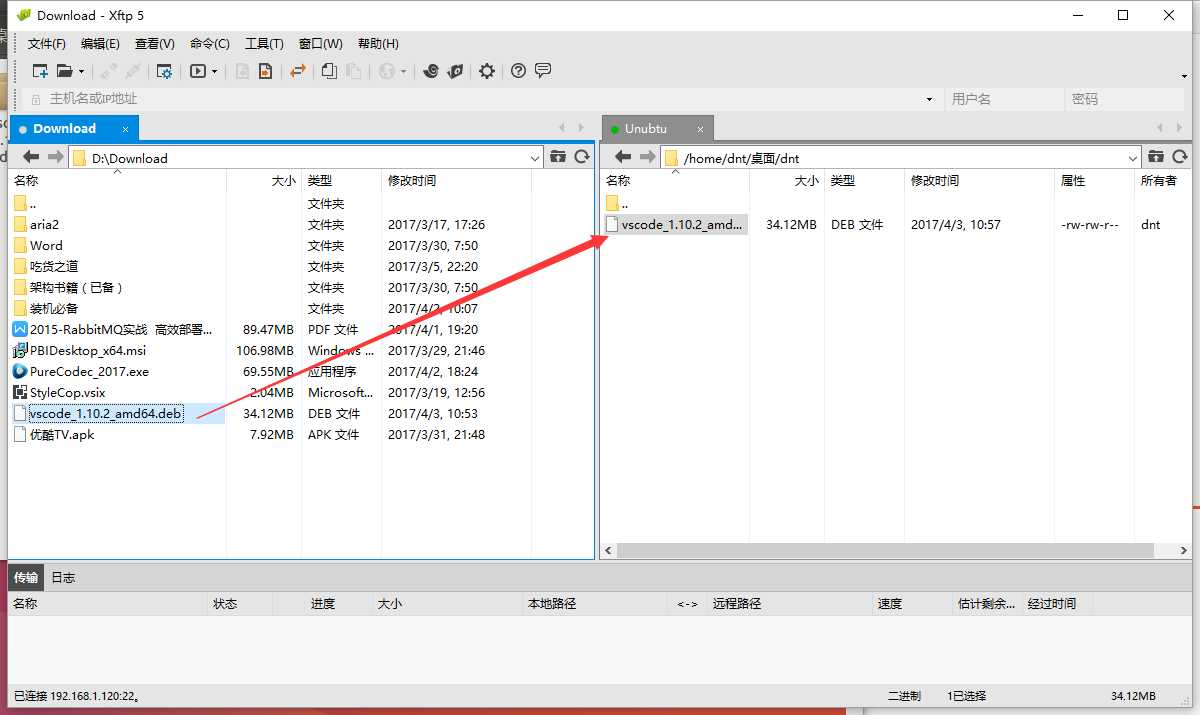Open the 窗口(W) menu
This screenshot has width=1200, height=715.
point(320,44)
